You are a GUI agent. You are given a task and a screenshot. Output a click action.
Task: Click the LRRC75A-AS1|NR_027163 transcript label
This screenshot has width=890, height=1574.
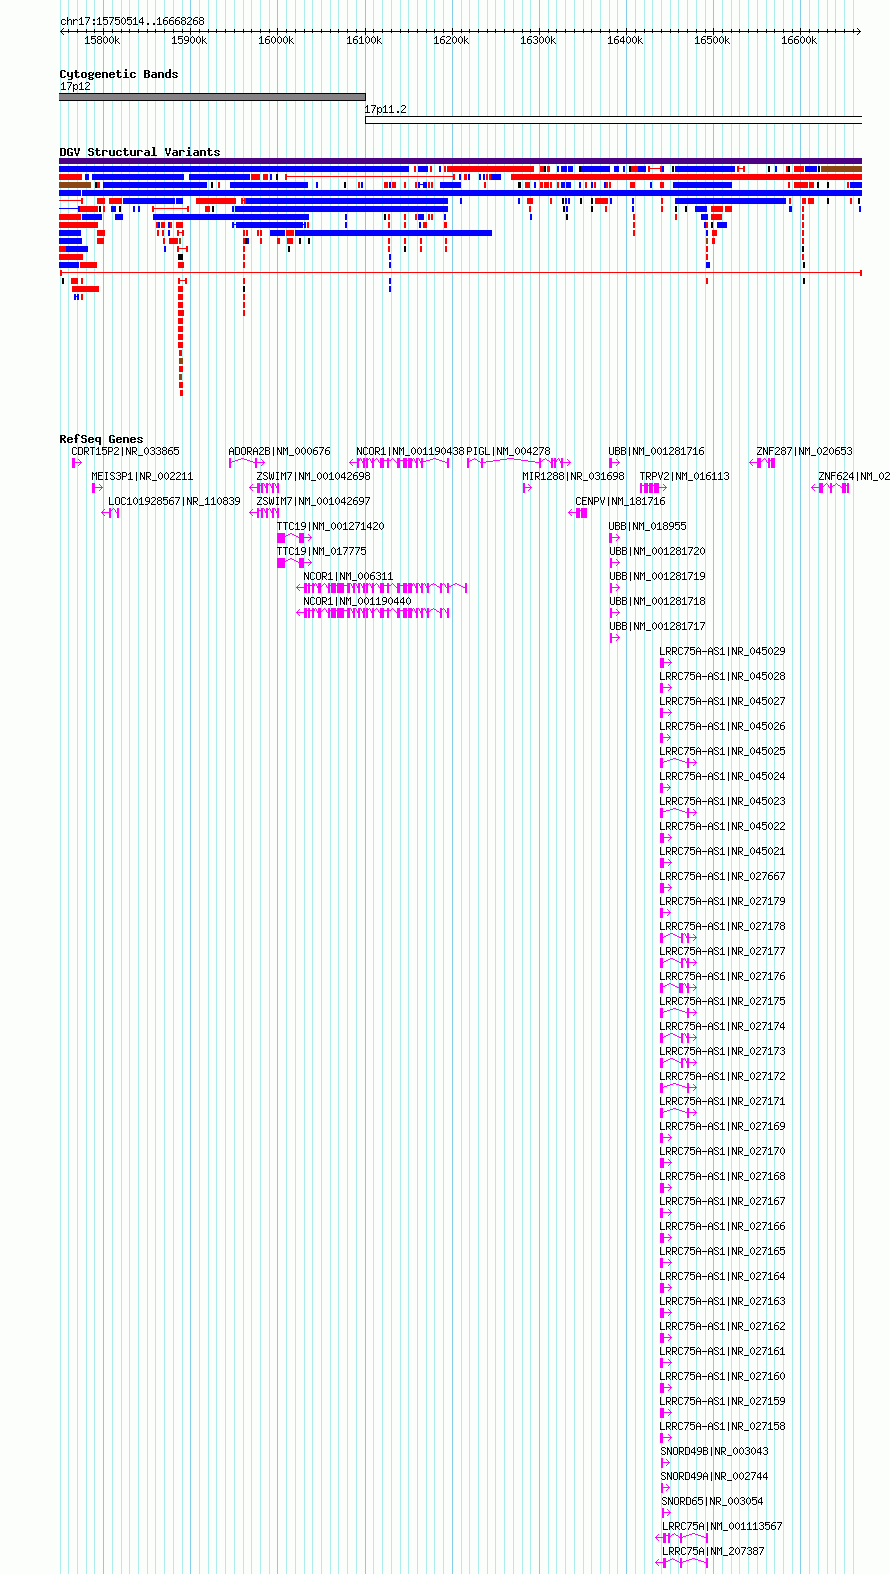point(722,1301)
